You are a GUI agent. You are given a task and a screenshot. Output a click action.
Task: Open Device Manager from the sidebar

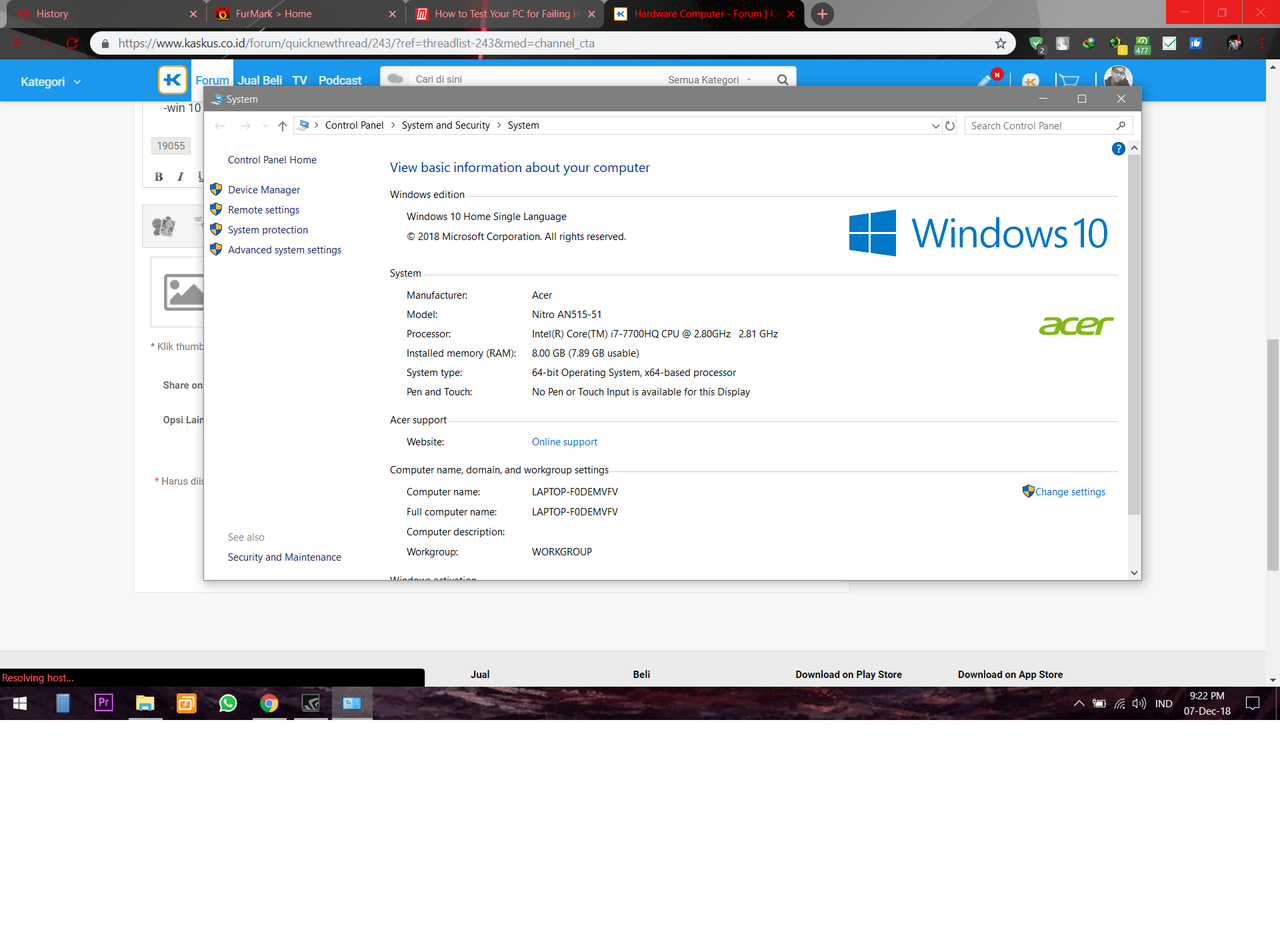coord(264,190)
